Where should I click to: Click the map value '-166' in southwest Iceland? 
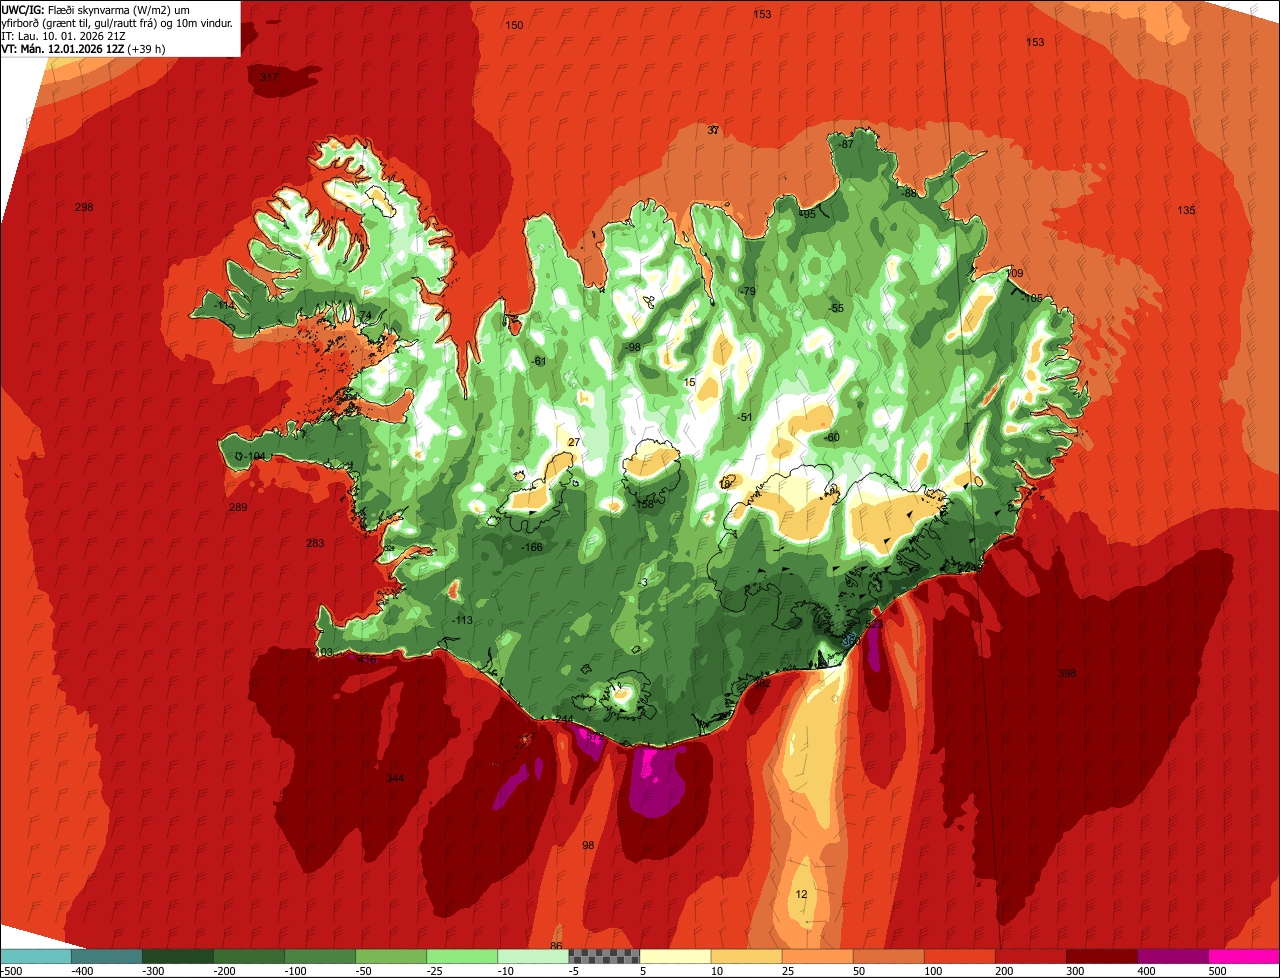tap(532, 547)
